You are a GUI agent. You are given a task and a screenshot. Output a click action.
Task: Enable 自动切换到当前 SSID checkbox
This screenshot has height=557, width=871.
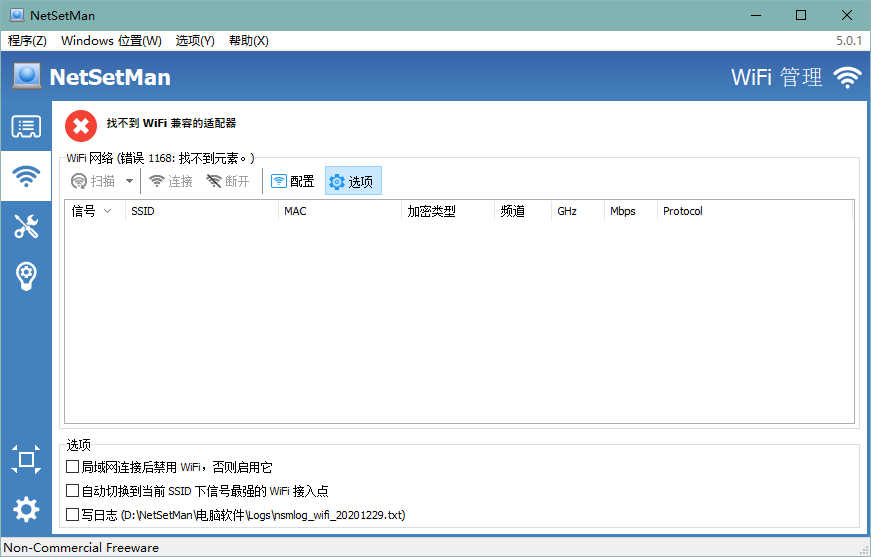coord(72,490)
